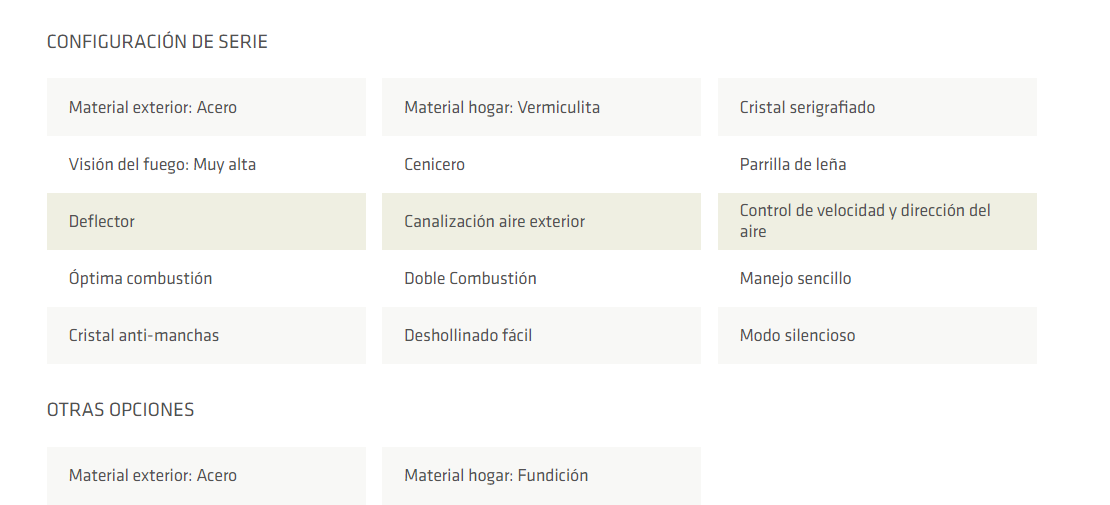
Task: Click Cristal anti-manchas cell
Action: (206, 335)
